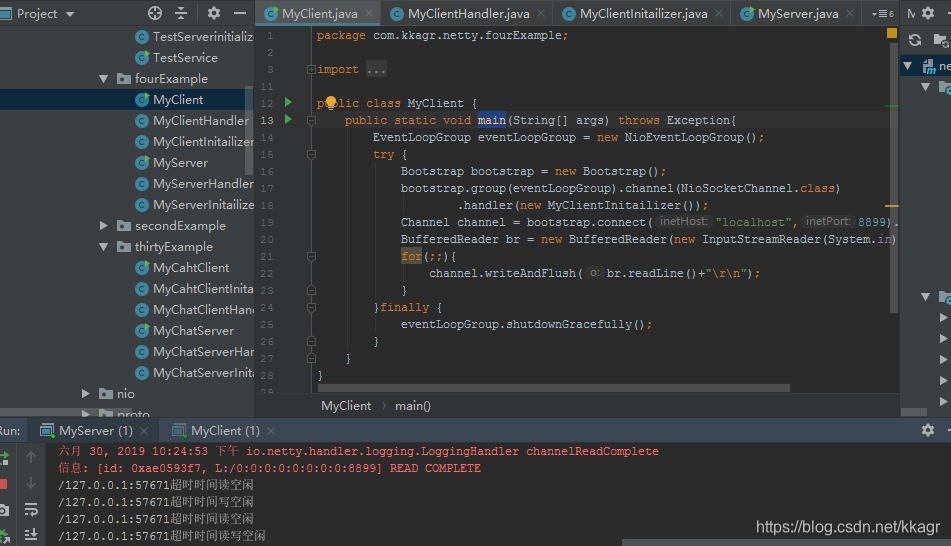Switch to MyServer.java editor tab

coord(797,13)
